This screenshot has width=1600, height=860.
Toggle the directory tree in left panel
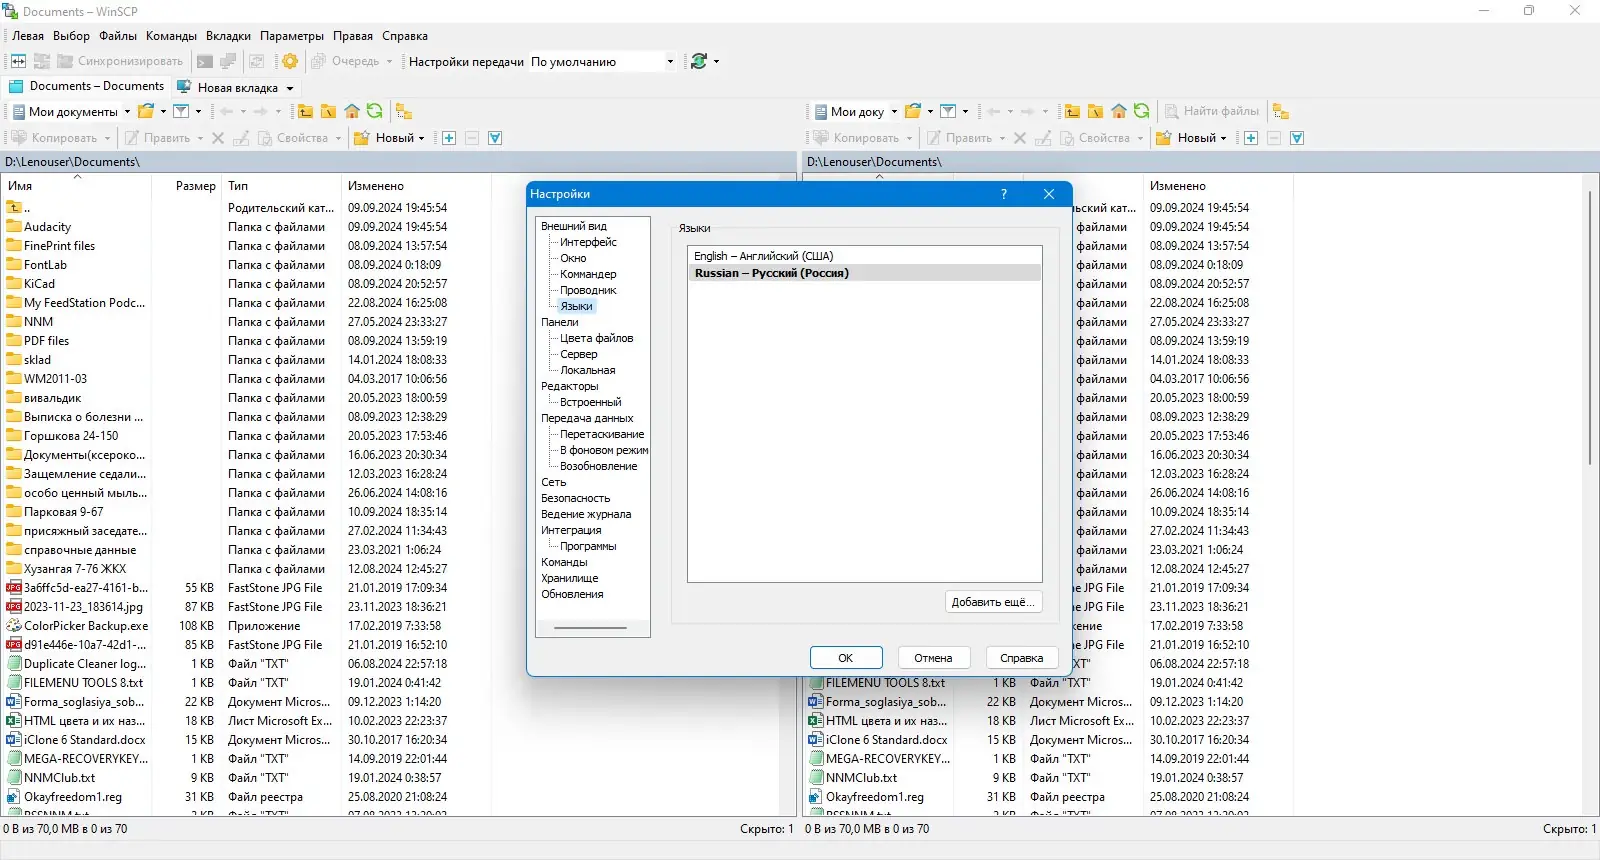404,111
